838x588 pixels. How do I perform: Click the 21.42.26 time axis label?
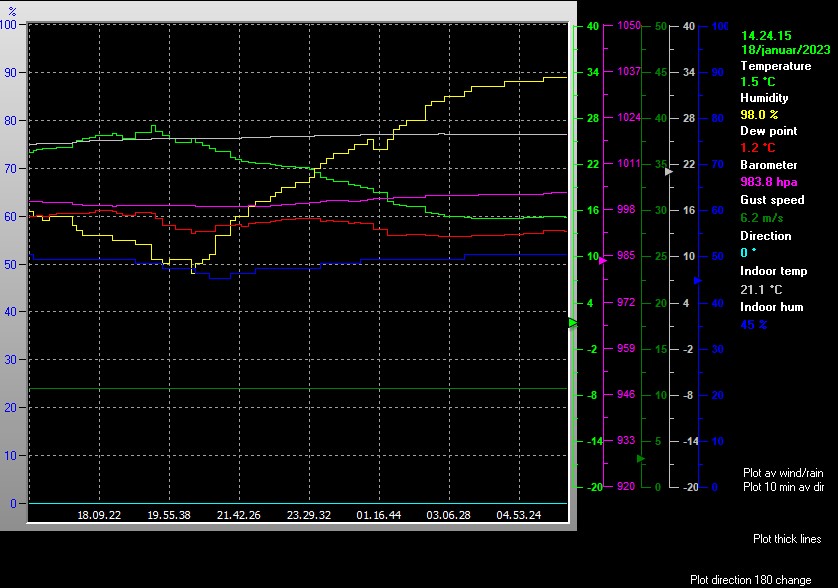pos(239,515)
